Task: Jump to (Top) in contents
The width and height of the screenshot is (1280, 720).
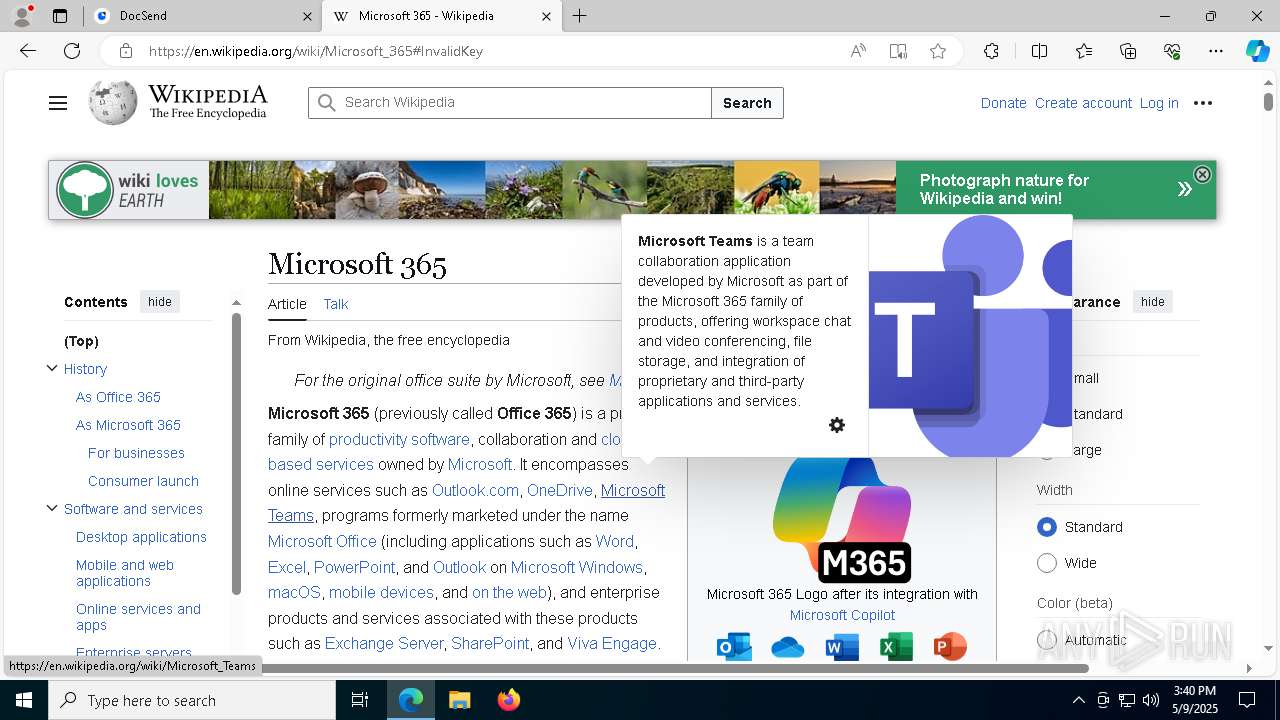Action: (81, 341)
